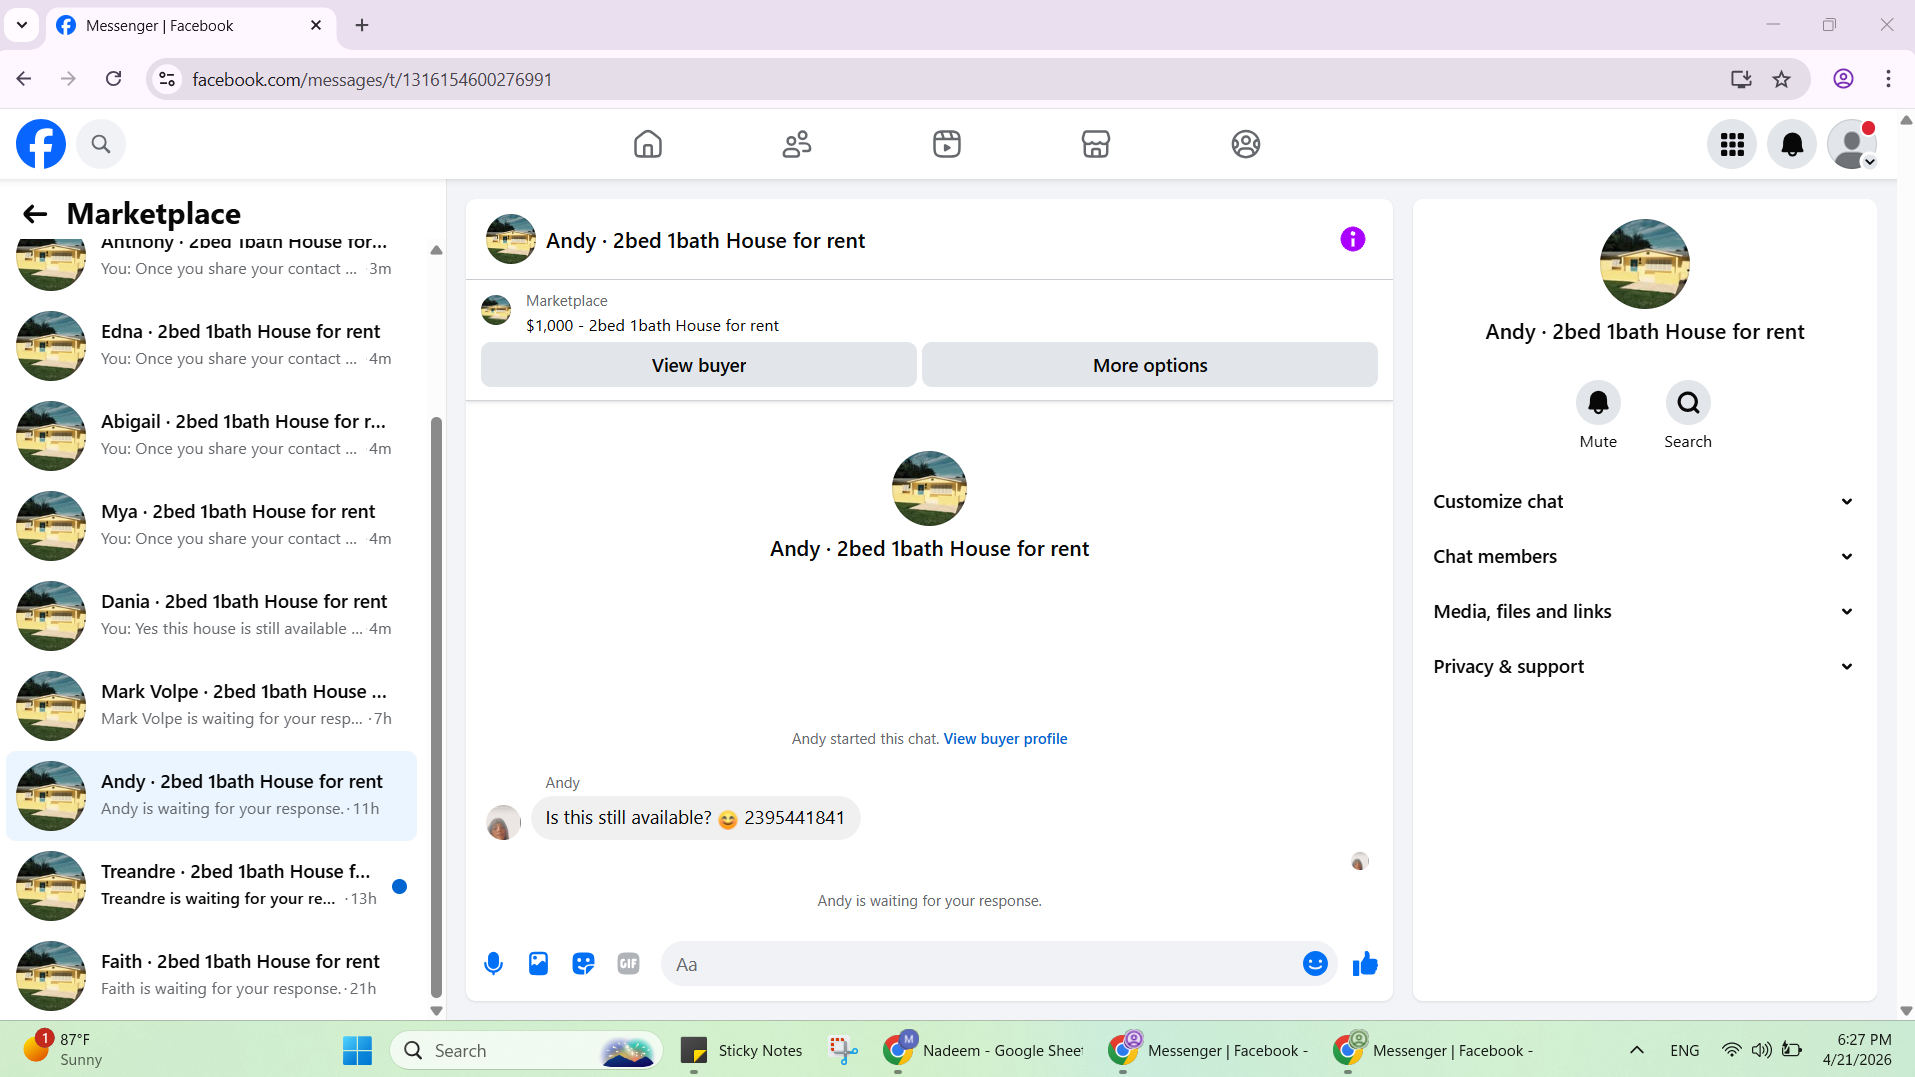Bookmark this page with star icon
This screenshot has height=1077, width=1915.
pos(1781,79)
